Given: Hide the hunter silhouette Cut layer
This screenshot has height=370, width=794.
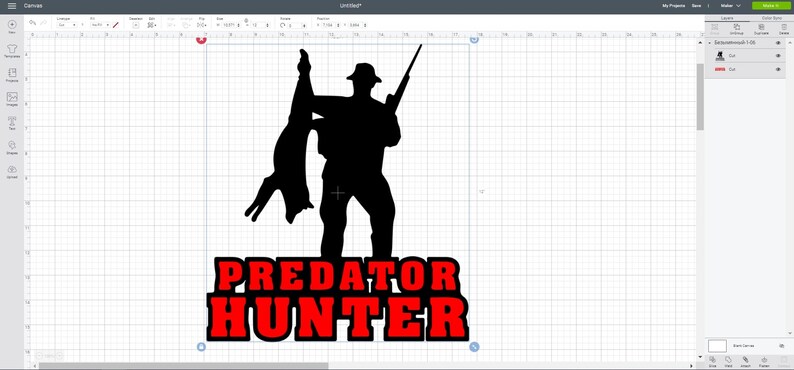Looking at the screenshot, I should (x=778, y=56).
